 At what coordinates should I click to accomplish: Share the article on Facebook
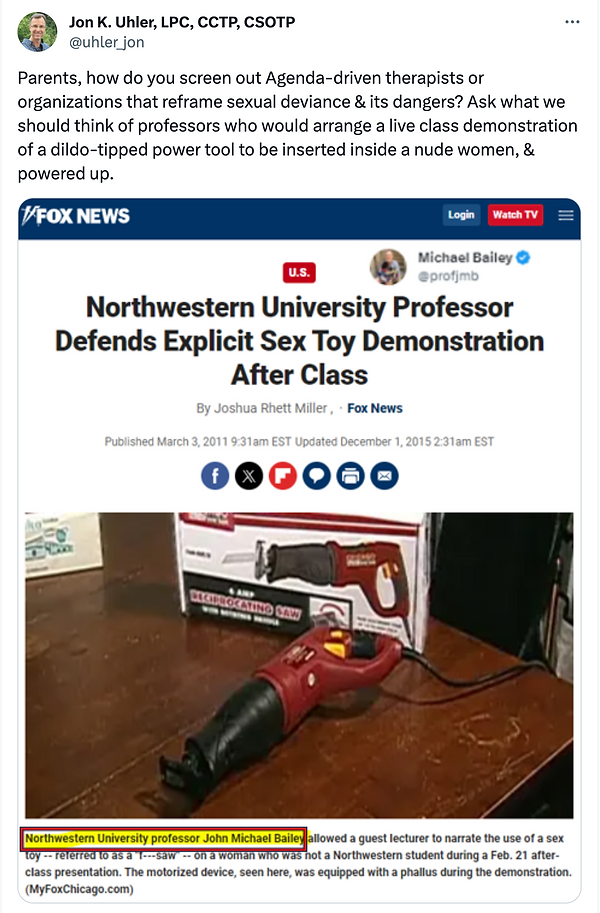(215, 476)
